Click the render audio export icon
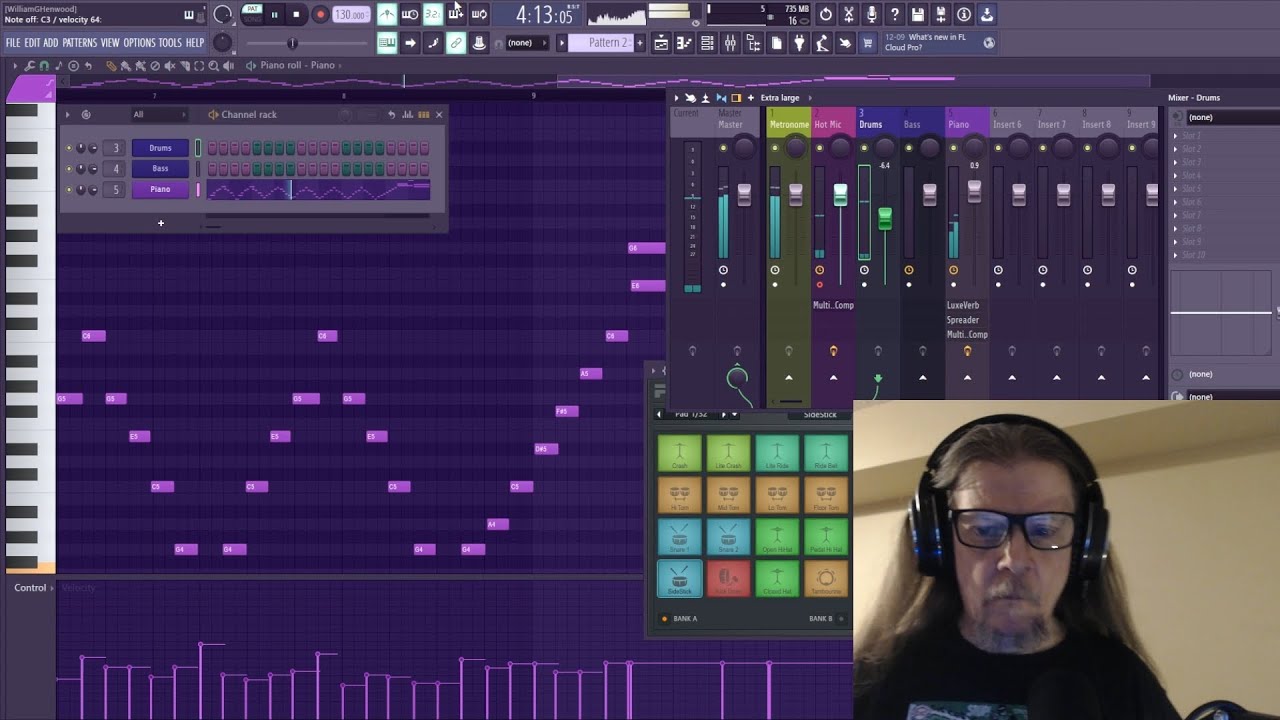 pos(941,14)
